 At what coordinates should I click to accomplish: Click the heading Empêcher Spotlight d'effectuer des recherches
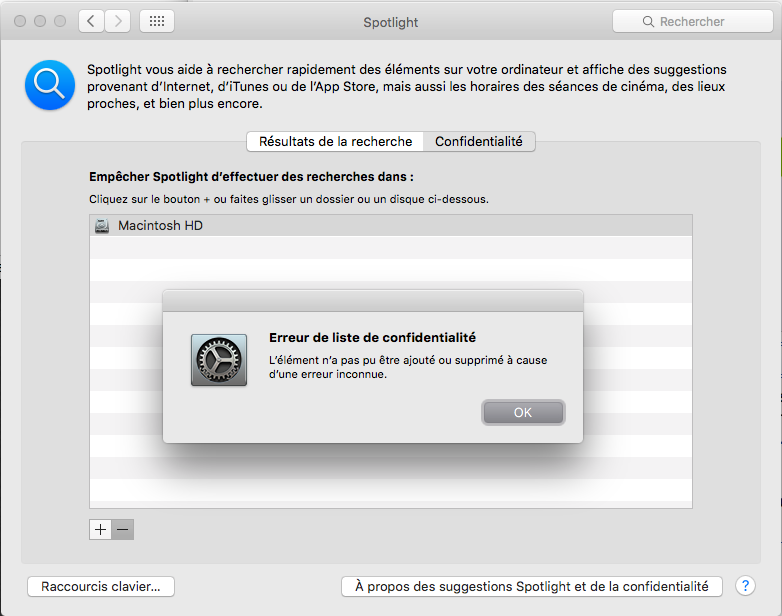(x=251, y=177)
